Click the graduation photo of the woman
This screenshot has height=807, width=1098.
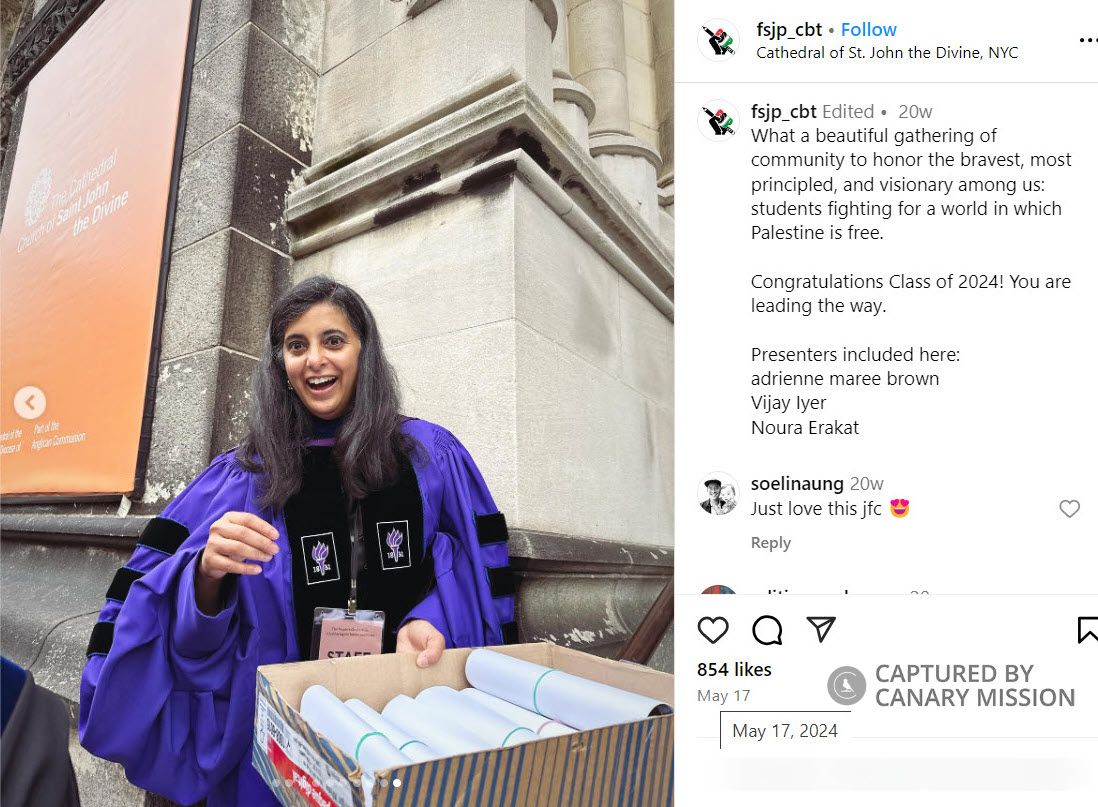pos(337,404)
